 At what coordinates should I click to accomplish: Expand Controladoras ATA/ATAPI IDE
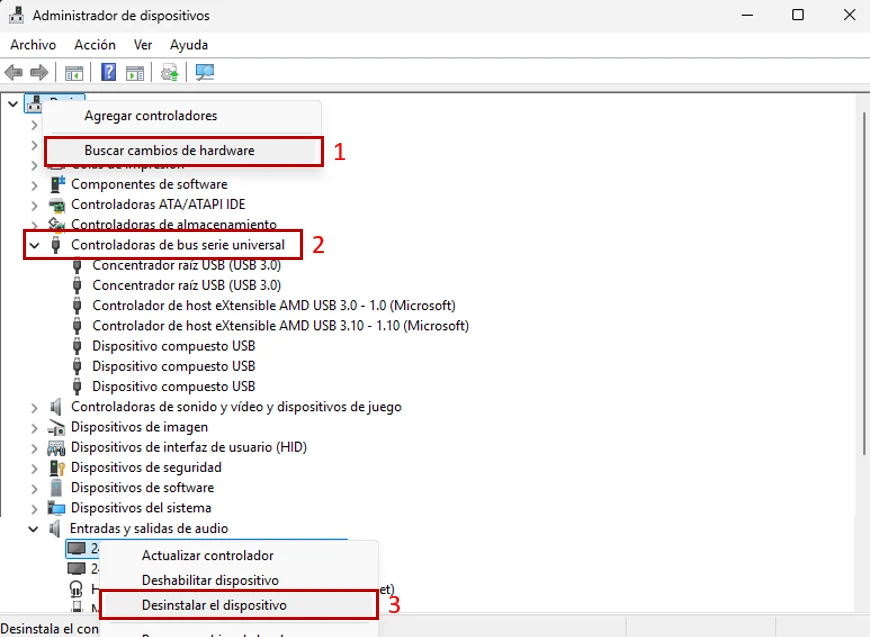pos(34,205)
